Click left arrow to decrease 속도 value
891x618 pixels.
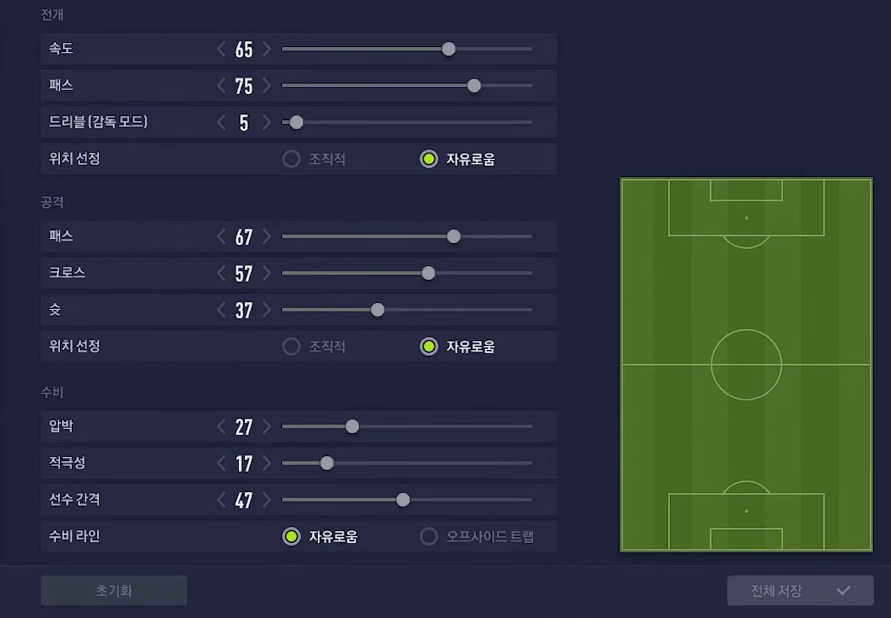221,49
